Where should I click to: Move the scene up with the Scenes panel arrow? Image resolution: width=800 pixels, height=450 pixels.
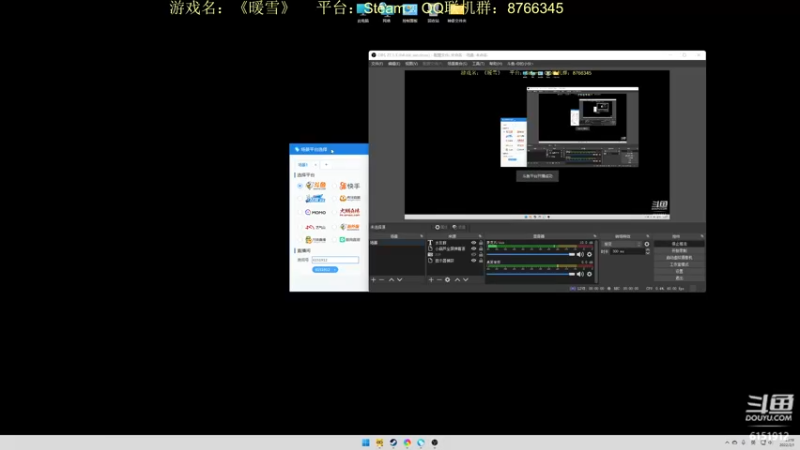[391, 280]
